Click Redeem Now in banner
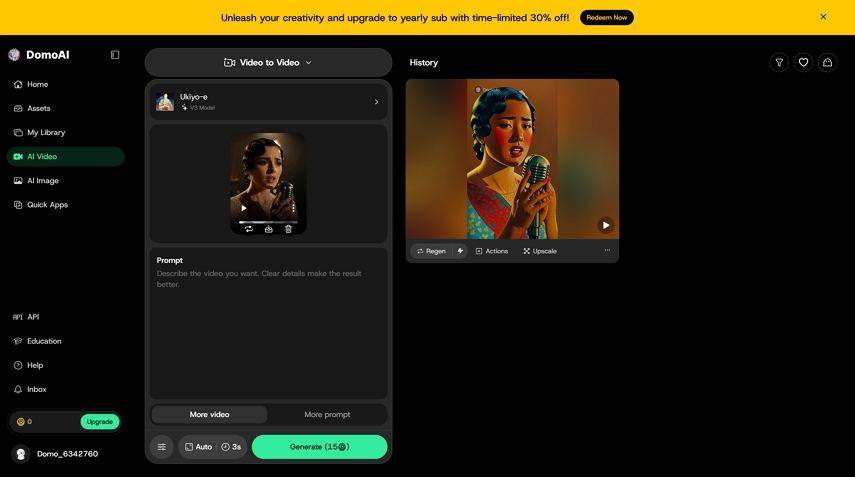 pos(606,17)
